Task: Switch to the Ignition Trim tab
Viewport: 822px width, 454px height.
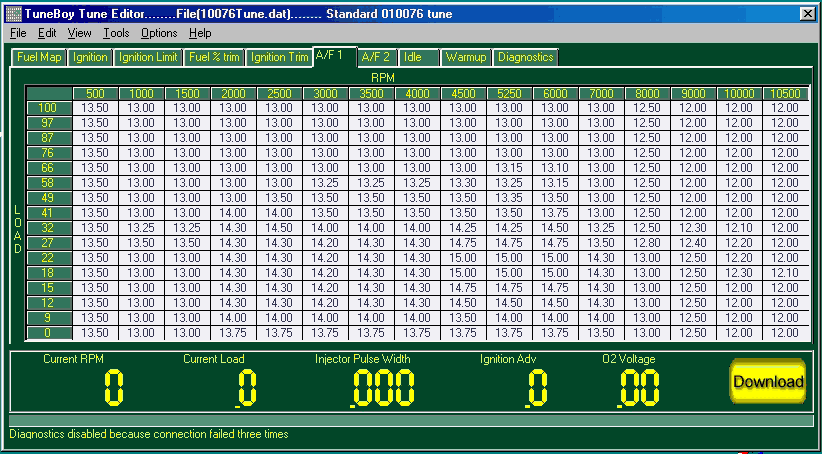Action: [x=279, y=57]
